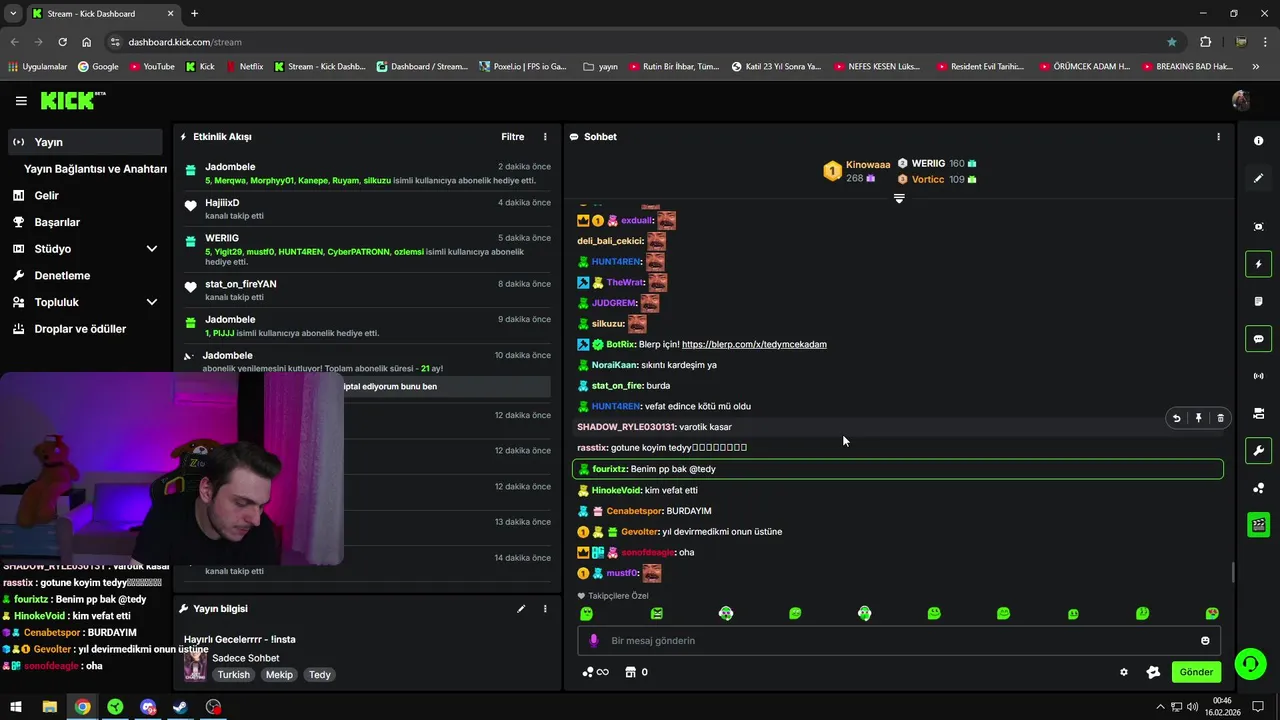Bookmark this page with star icon
The height and width of the screenshot is (720, 1280).
pos(1172,42)
